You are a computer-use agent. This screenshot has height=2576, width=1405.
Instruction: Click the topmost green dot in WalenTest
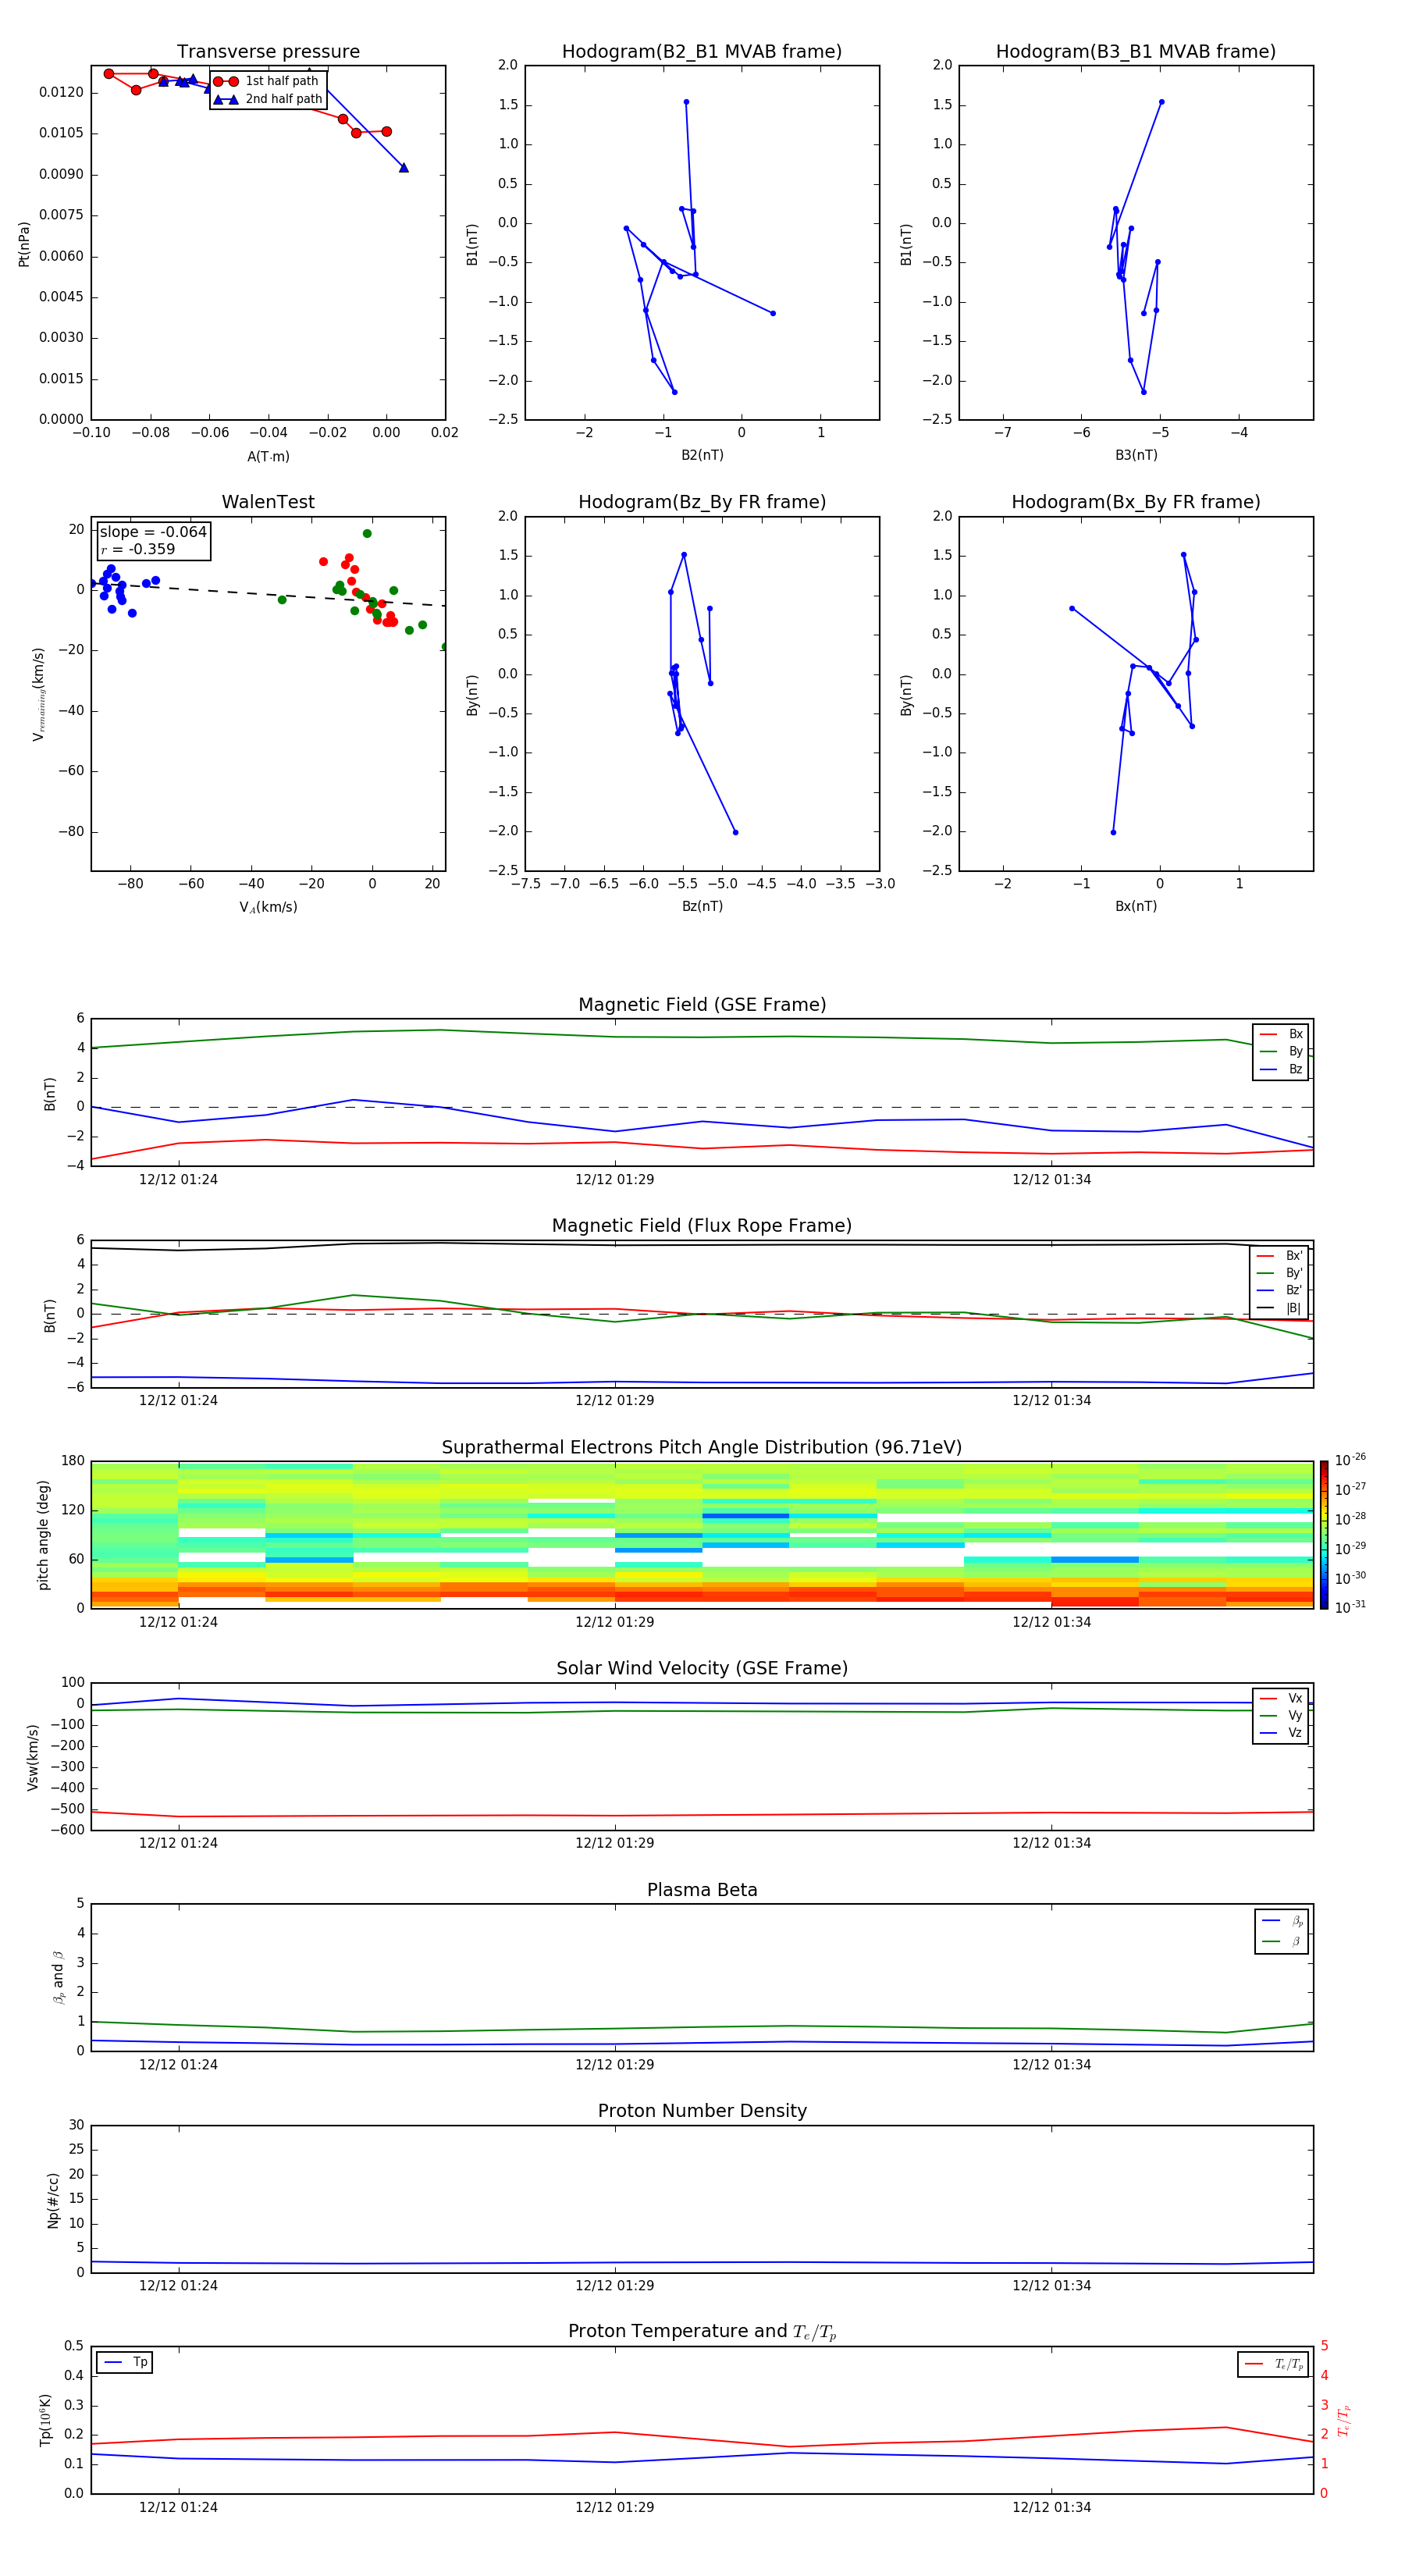367,534
